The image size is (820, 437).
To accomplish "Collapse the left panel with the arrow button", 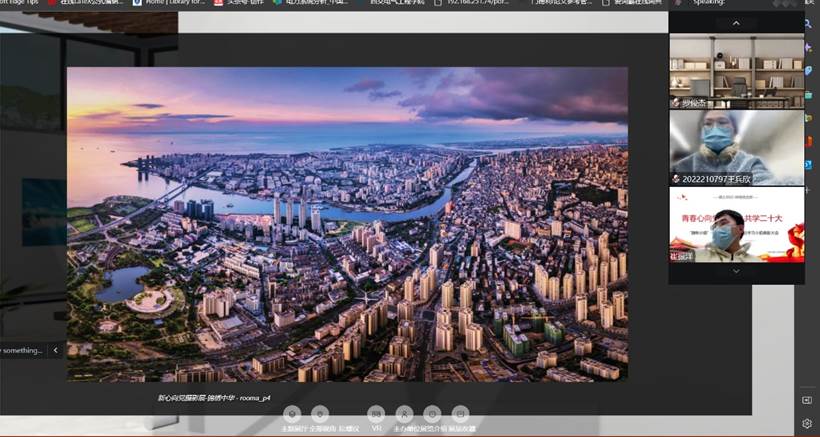I will pos(56,350).
